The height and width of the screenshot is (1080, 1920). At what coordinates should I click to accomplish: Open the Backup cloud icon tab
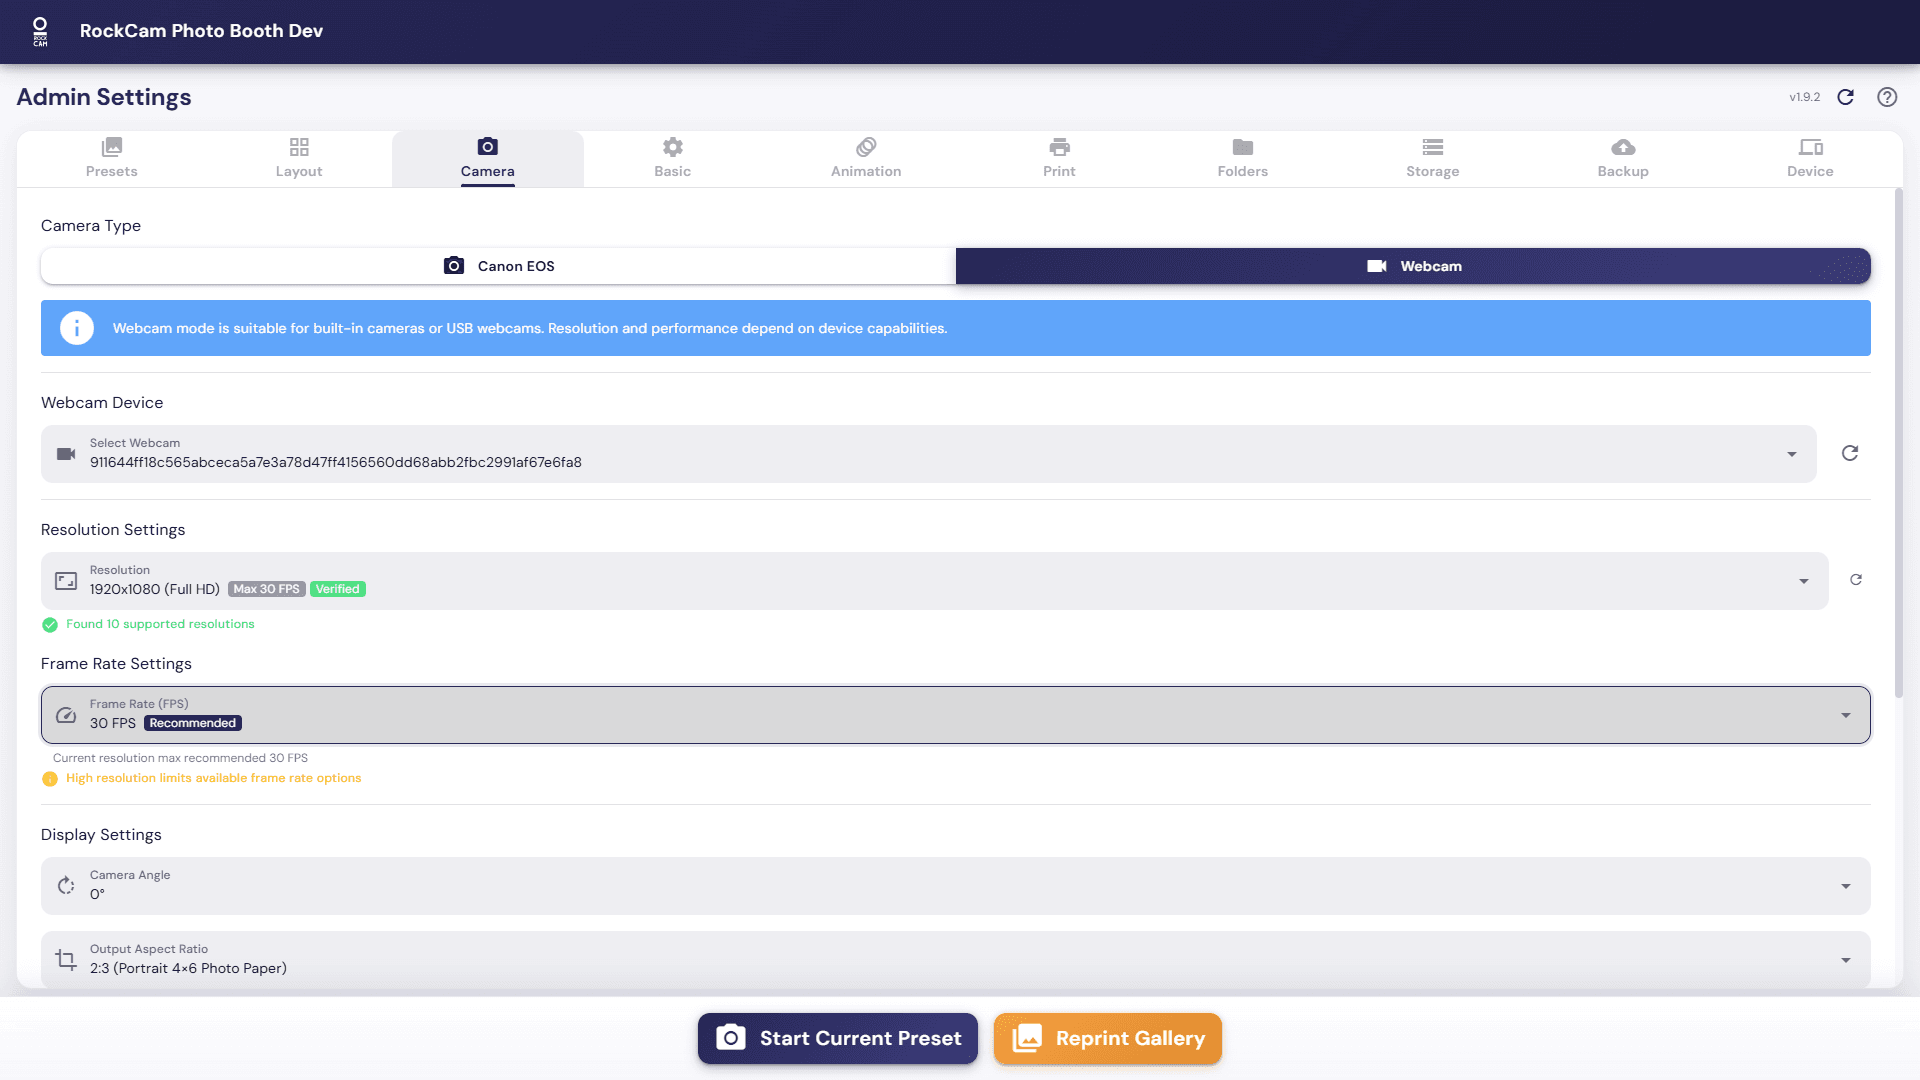coord(1622,148)
